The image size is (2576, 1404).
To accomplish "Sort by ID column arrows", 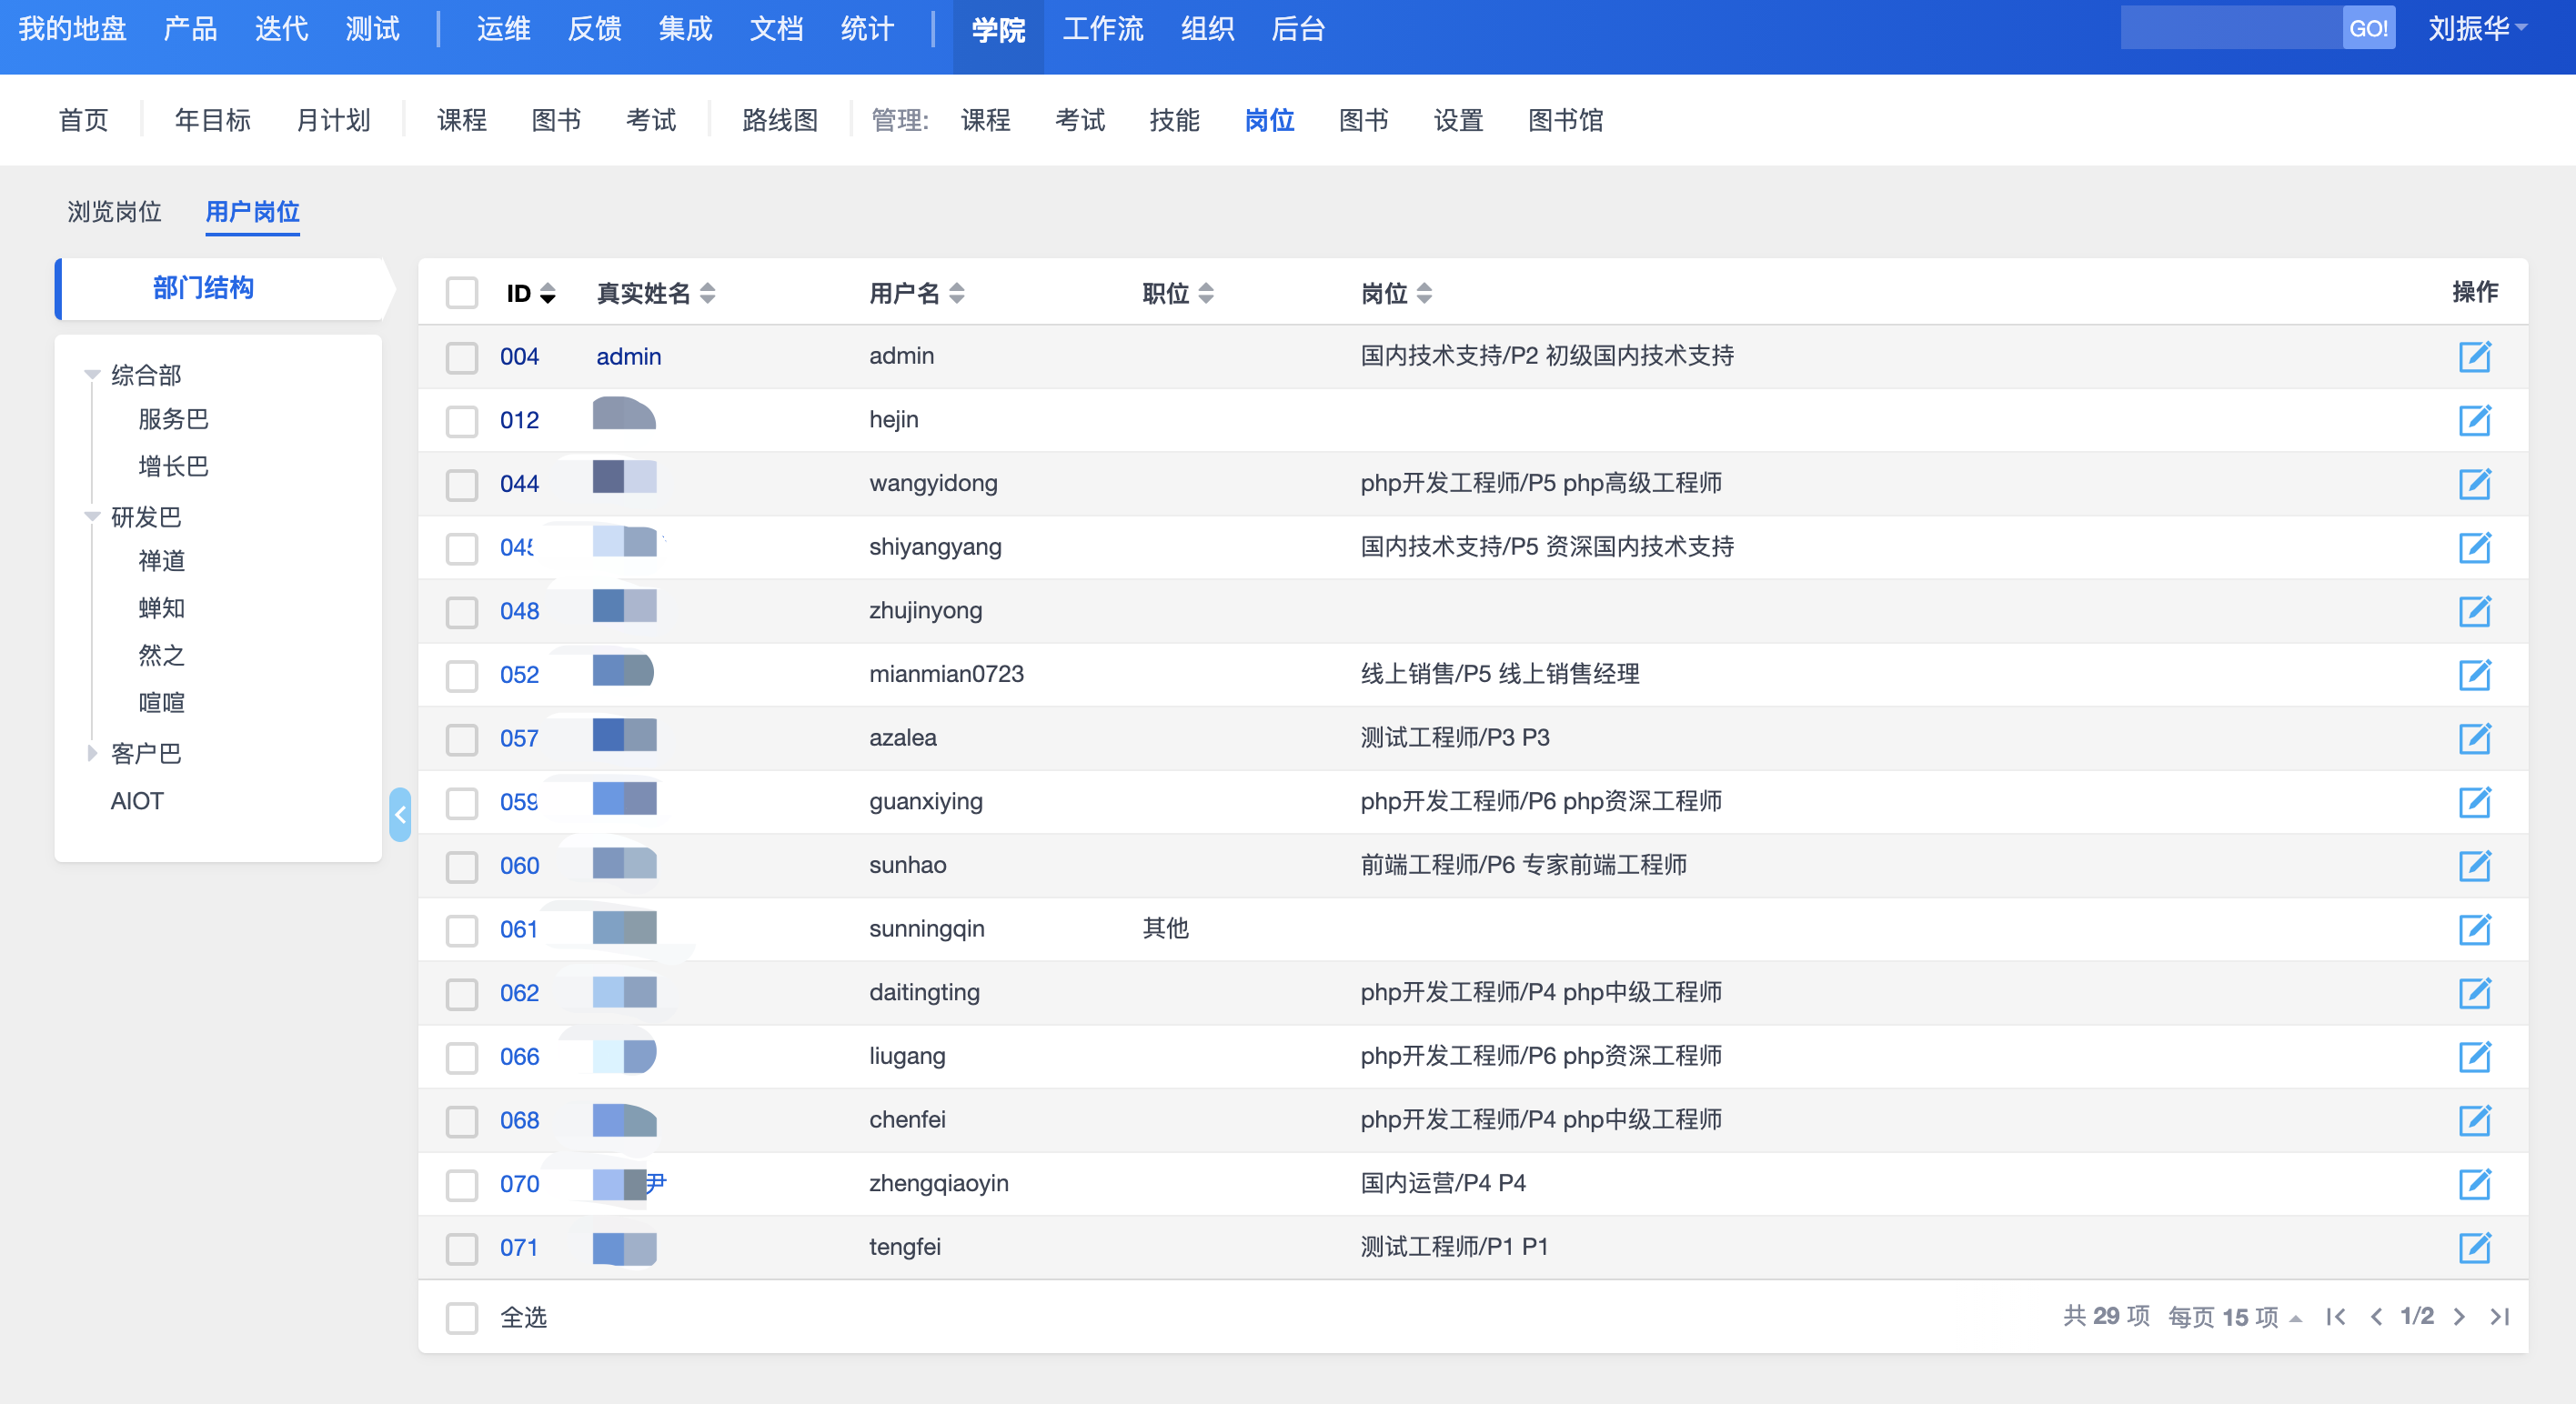I will pyautogui.click(x=547, y=294).
